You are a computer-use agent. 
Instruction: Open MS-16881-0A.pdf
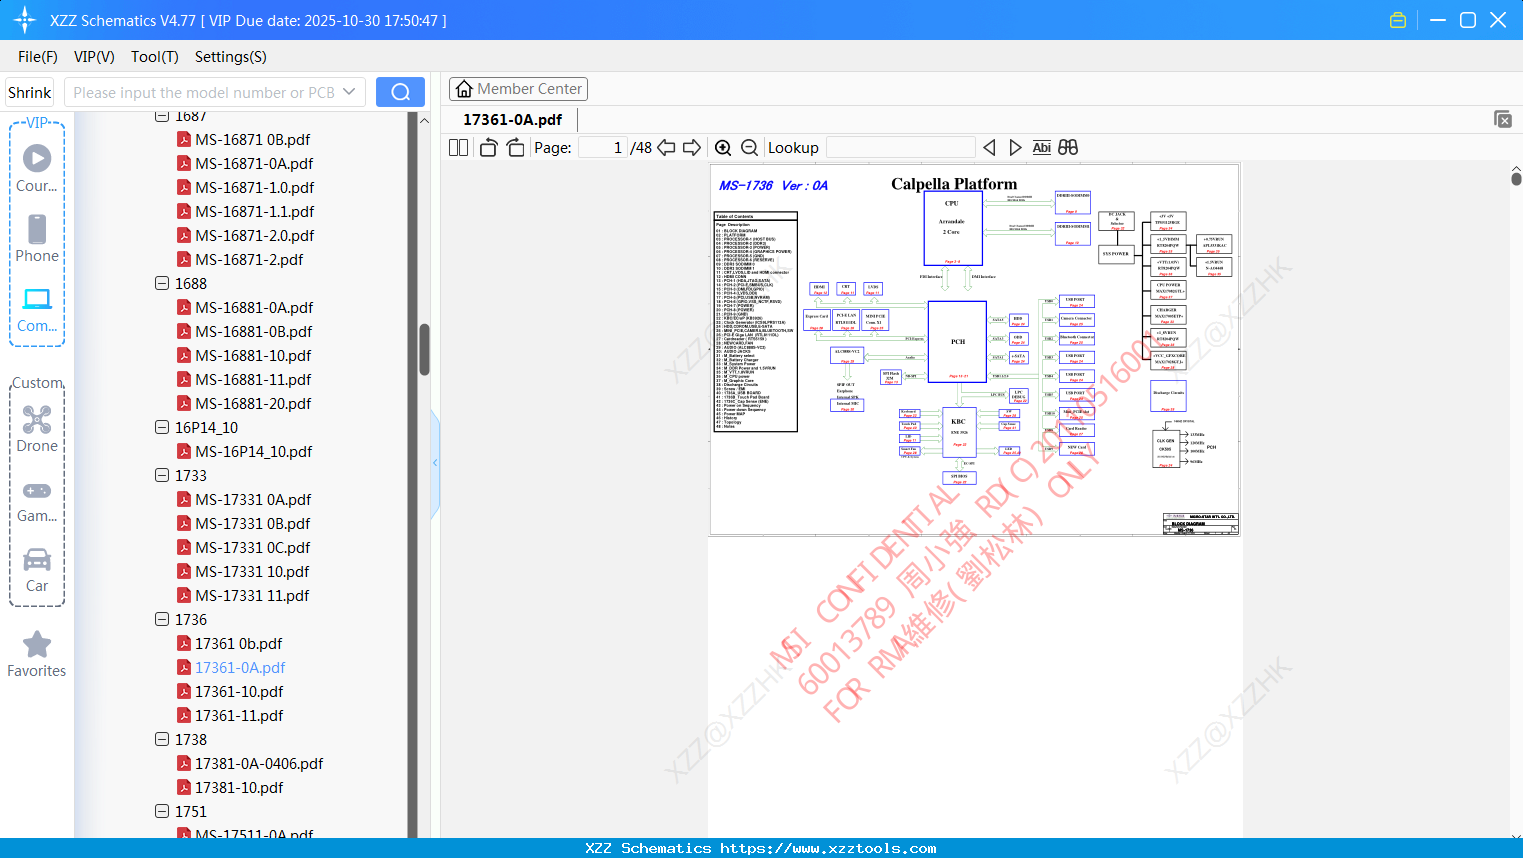tap(254, 307)
